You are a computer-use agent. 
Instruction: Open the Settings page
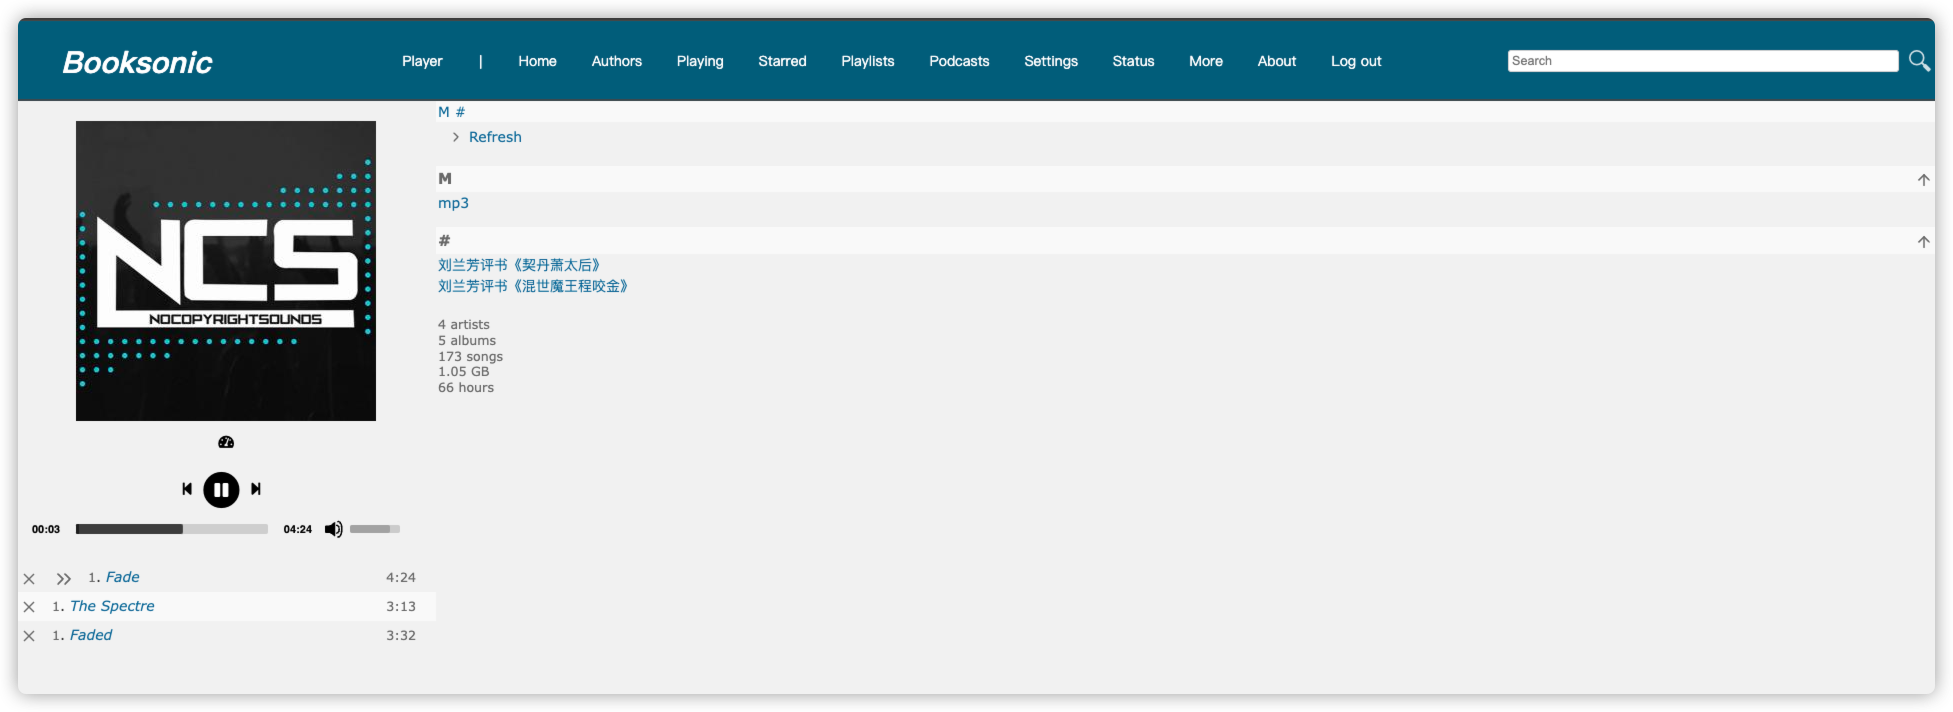pos(1051,61)
